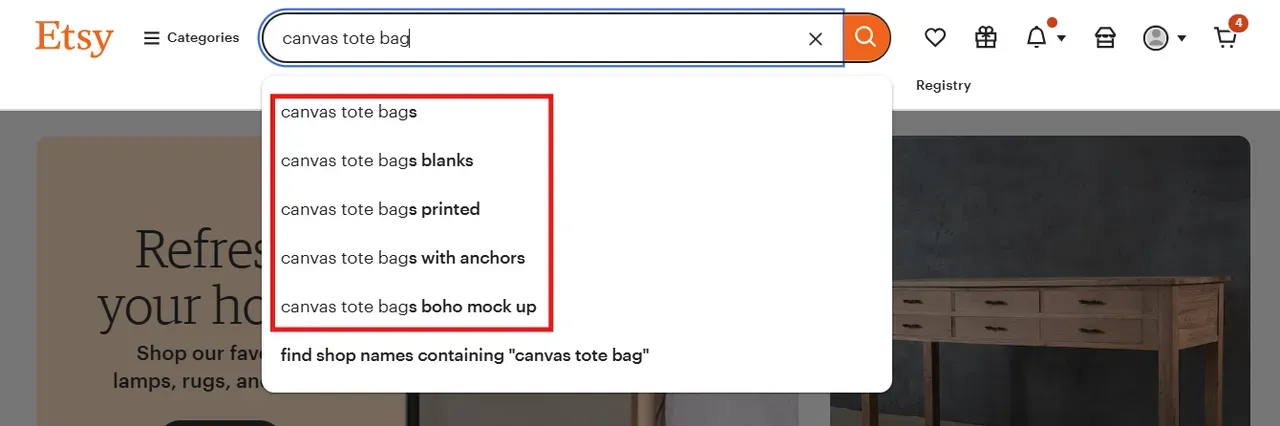Open the account profile avatar
Image resolution: width=1280 pixels, height=426 pixels.
pos(1156,38)
